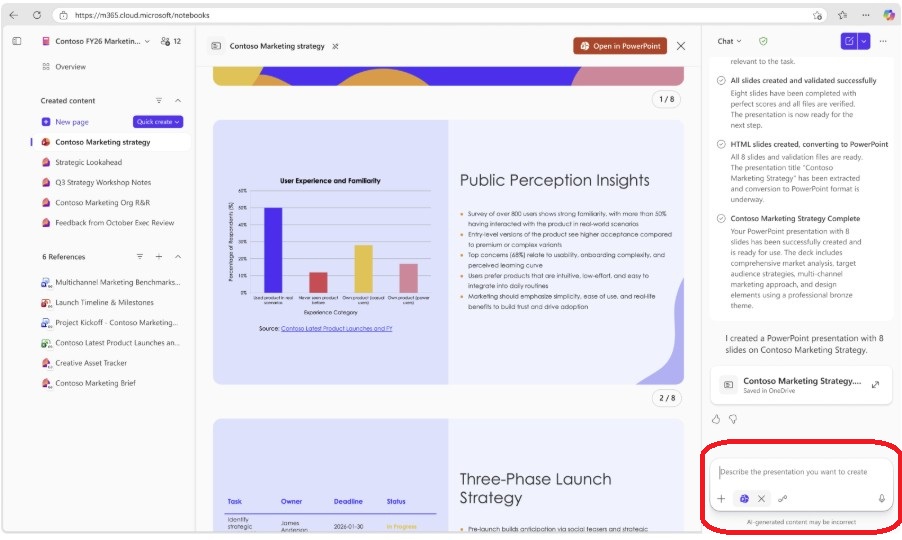The image size is (902, 540).
Task: Close the presentation preview pane
Action: click(681, 46)
